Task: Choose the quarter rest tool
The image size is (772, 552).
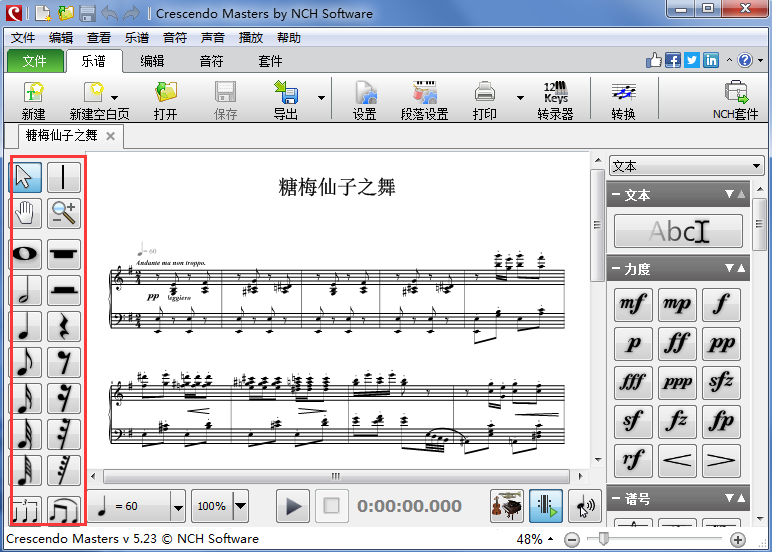Action: tap(64, 326)
